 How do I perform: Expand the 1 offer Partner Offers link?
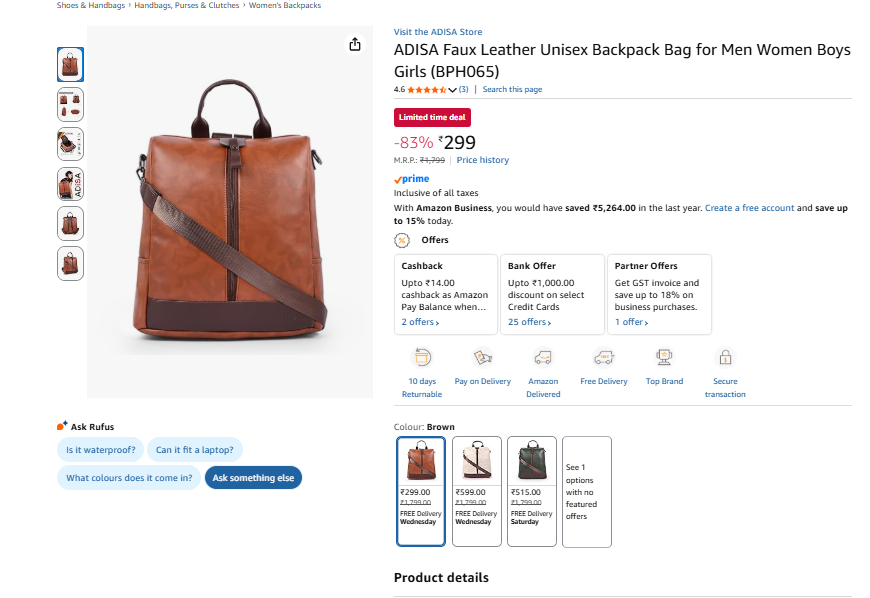tap(631, 322)
